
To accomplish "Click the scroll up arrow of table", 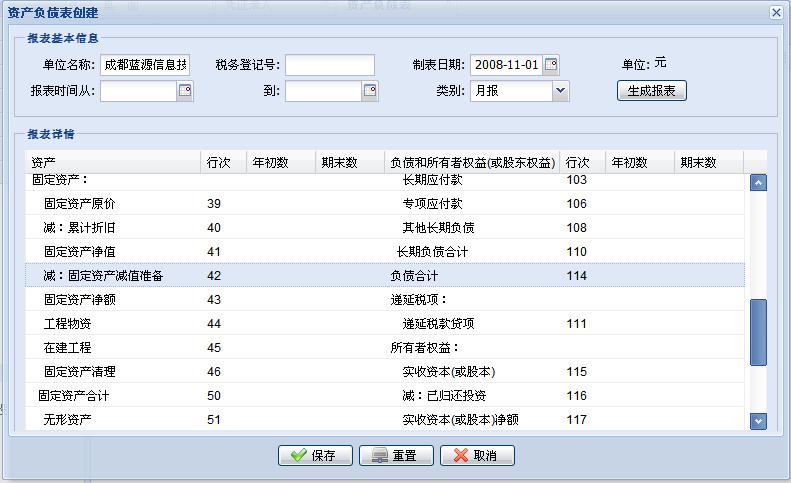I will pos(758,182).
